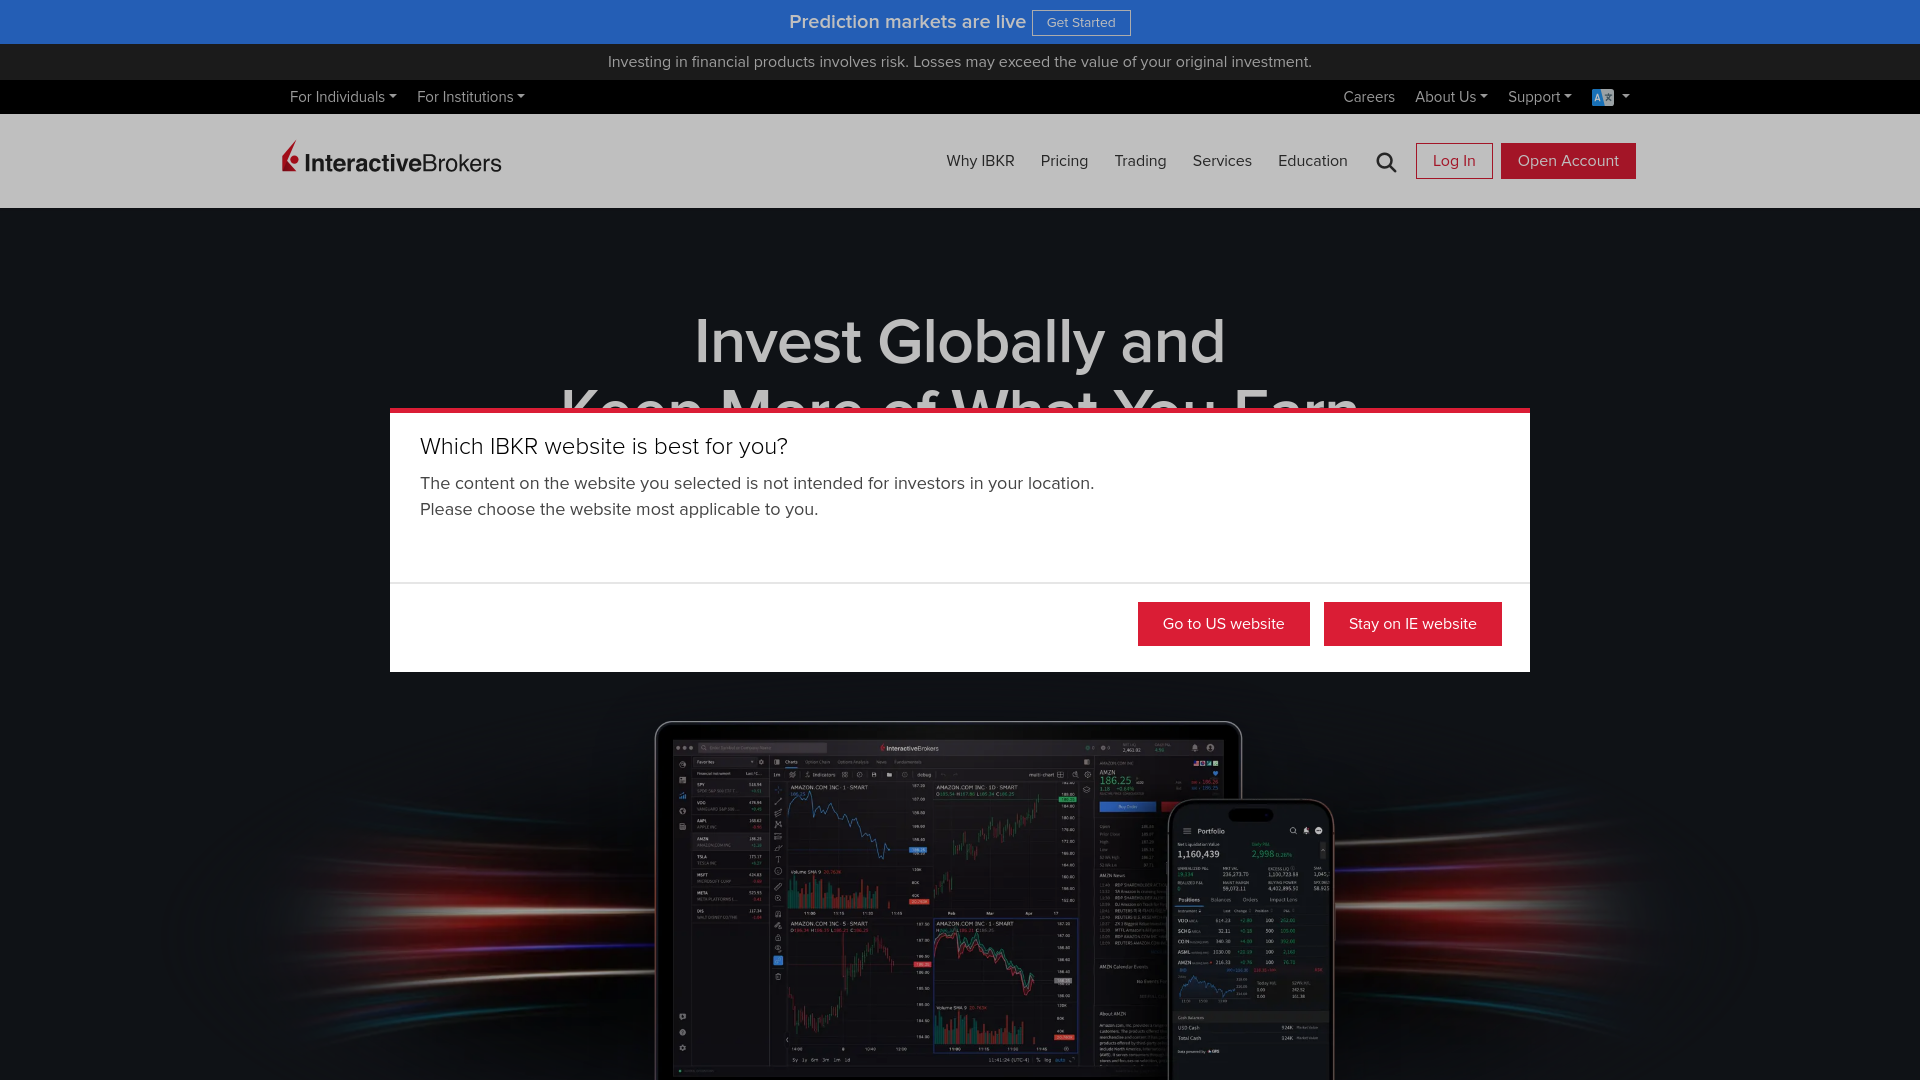Expand the Support menu
This screenshot has height=1080, width=1920.
1540,97
